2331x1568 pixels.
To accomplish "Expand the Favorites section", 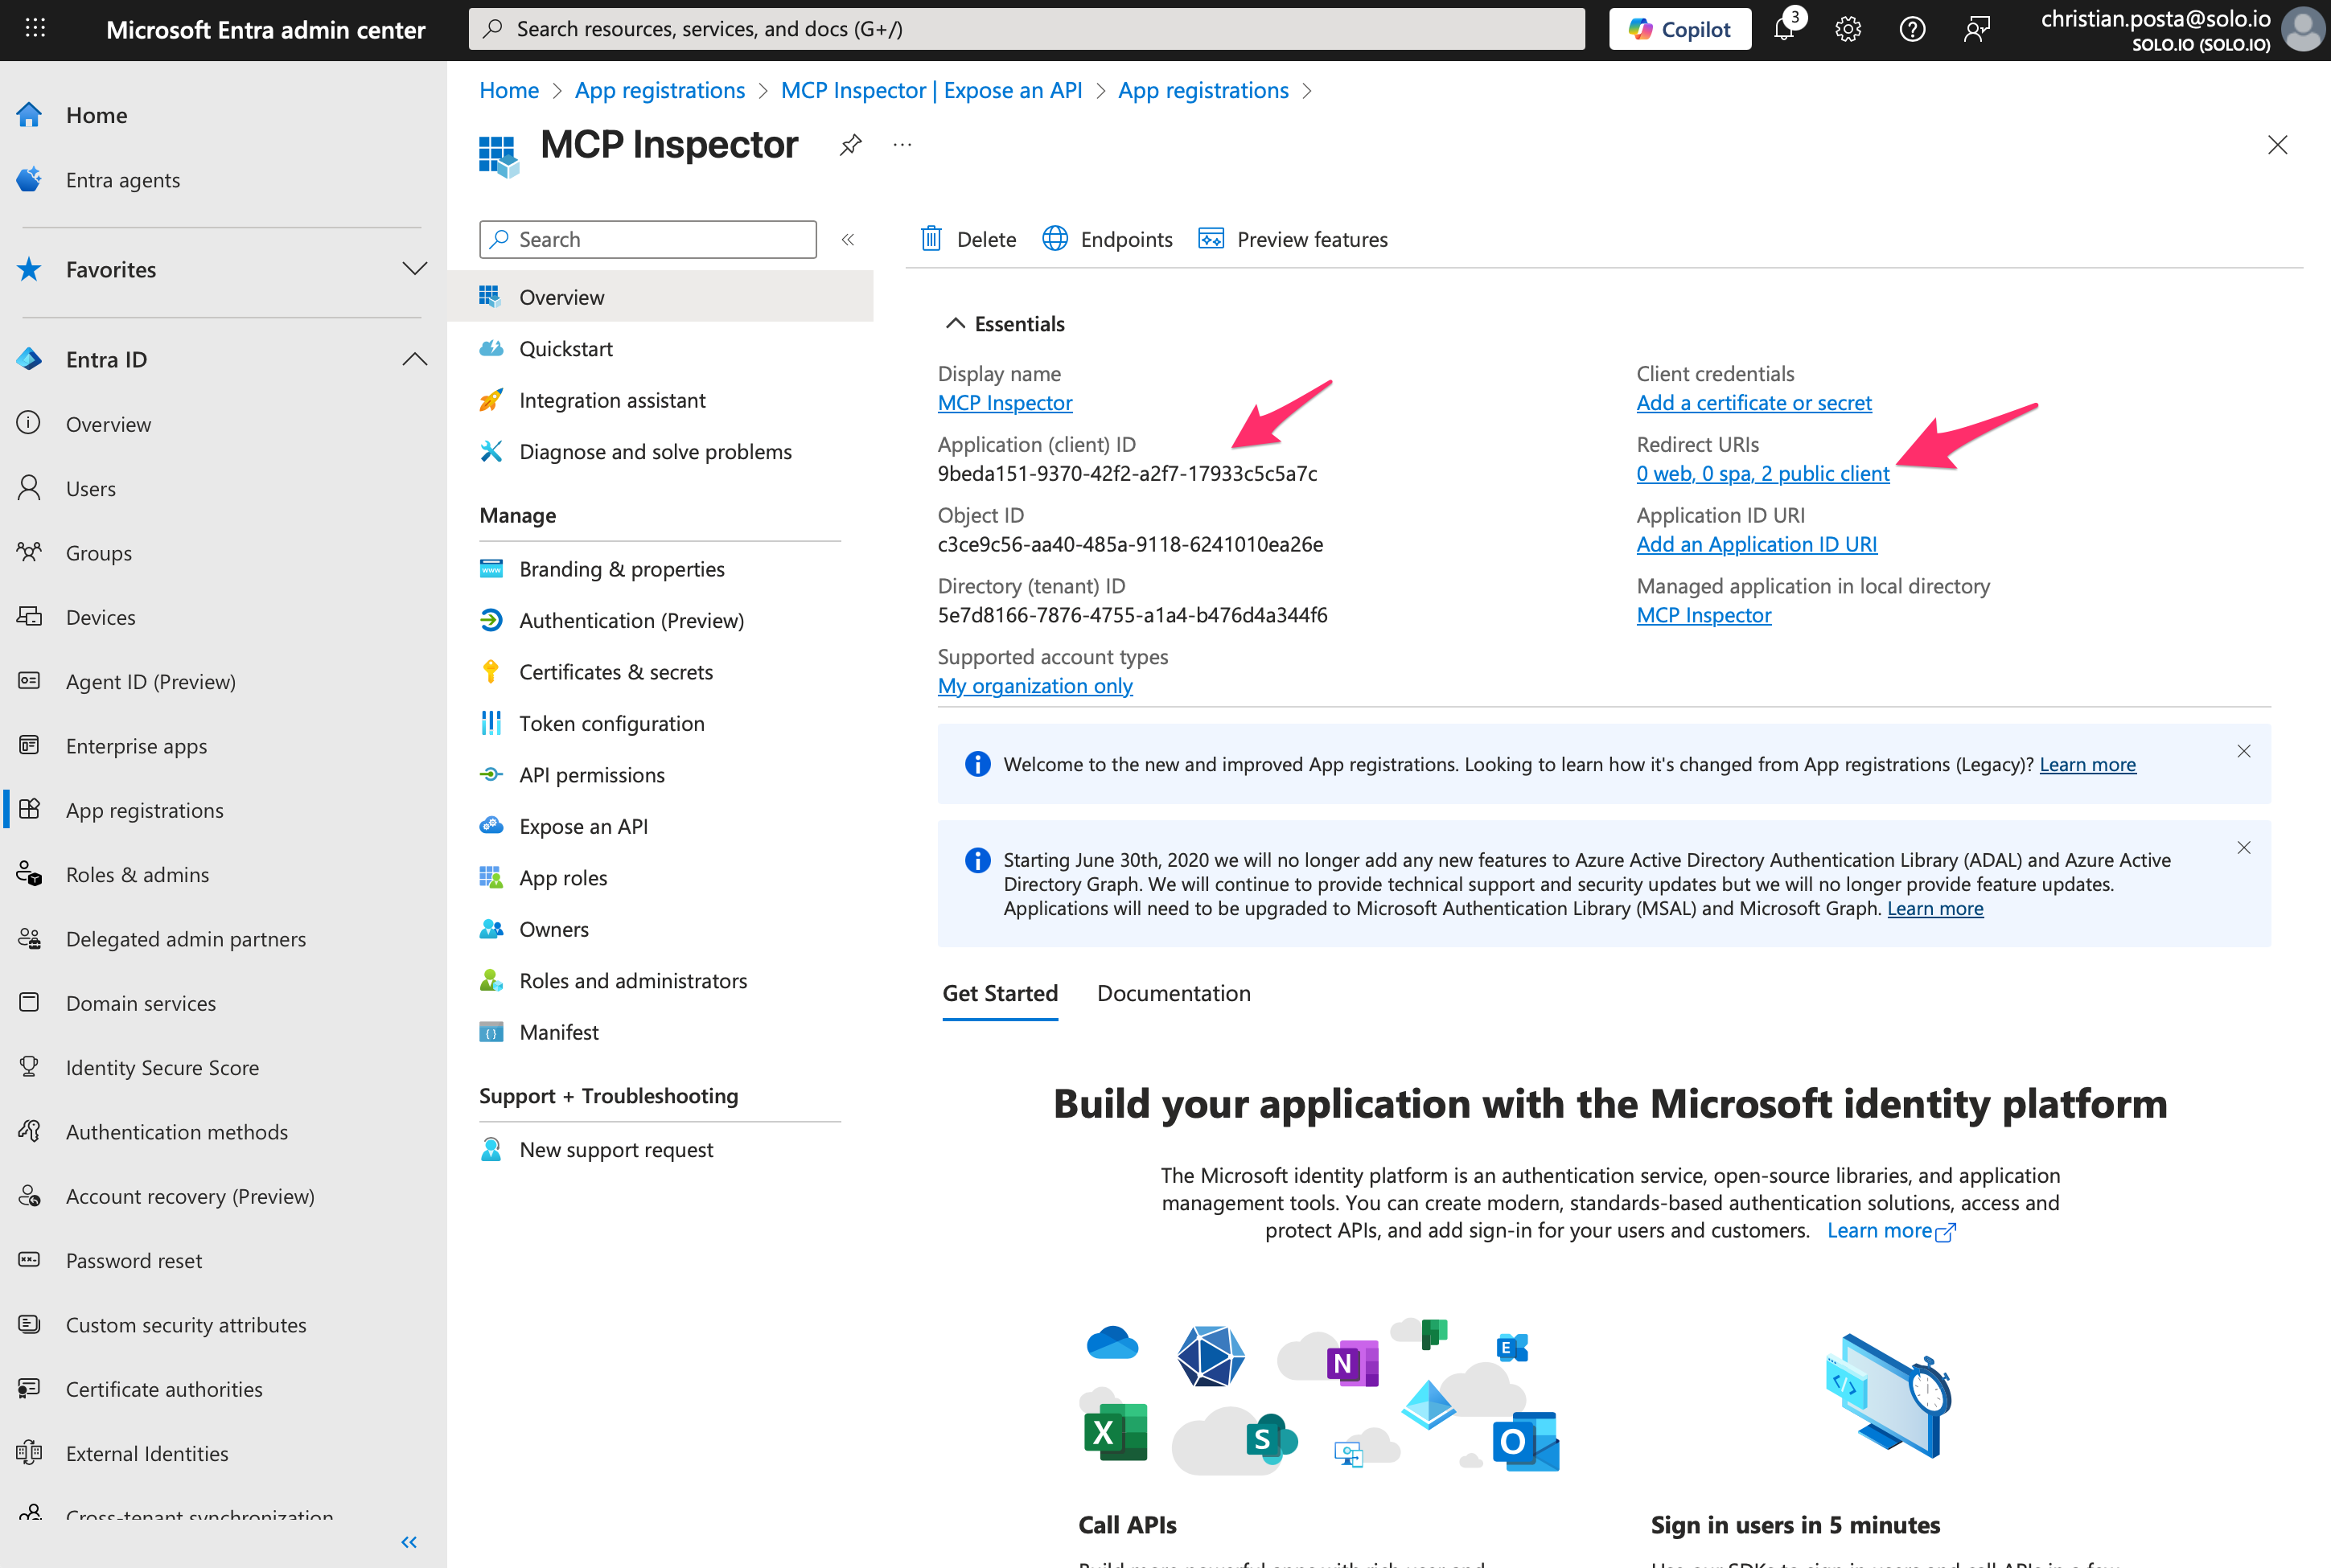I will (414, 269).
